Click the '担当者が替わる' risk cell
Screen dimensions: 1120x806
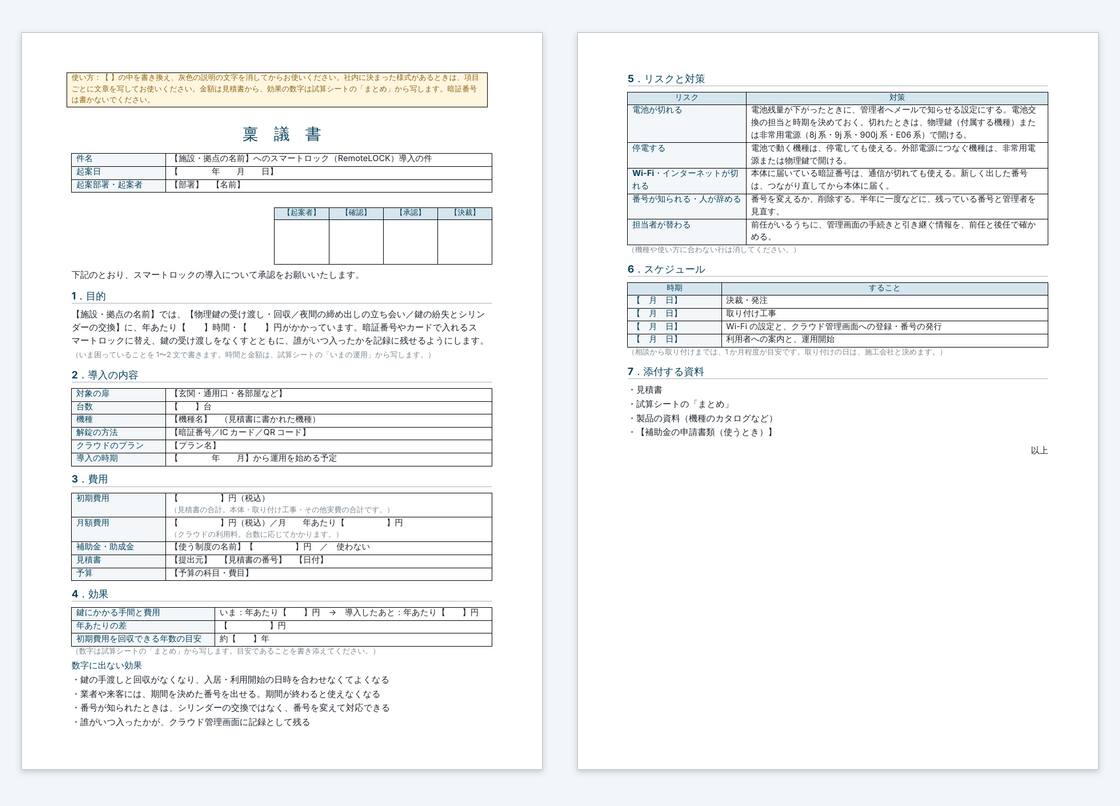coord(686,232)
